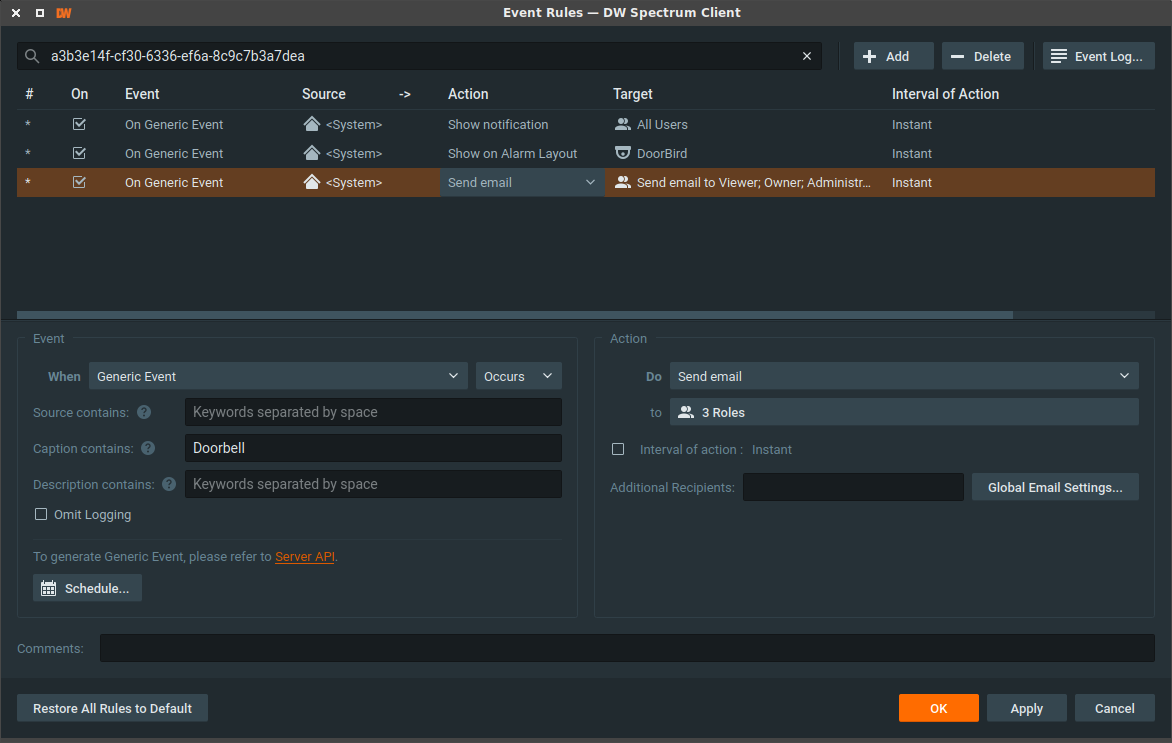
Task: Click the Cancel button
Action: click(1114, 709)
